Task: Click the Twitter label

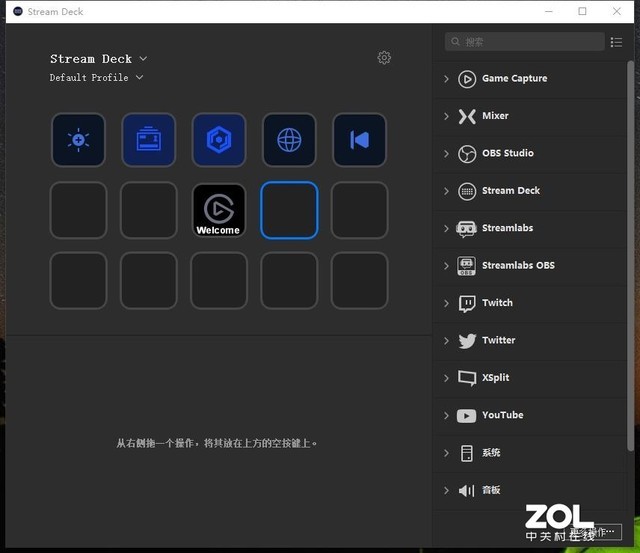Action: click(x=498, y=340)
